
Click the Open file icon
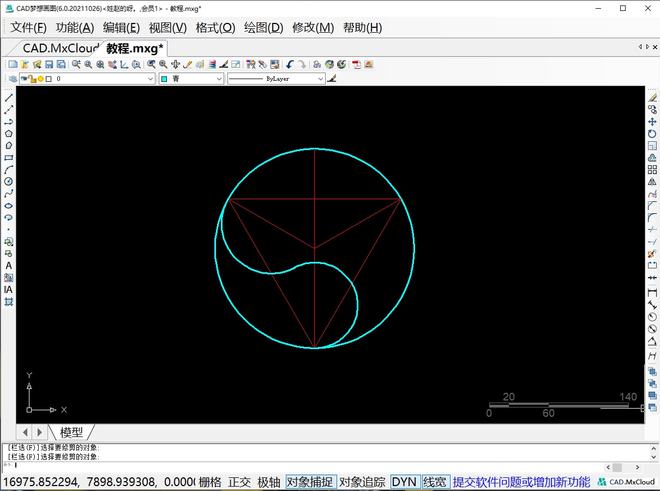tap(25, 64)
